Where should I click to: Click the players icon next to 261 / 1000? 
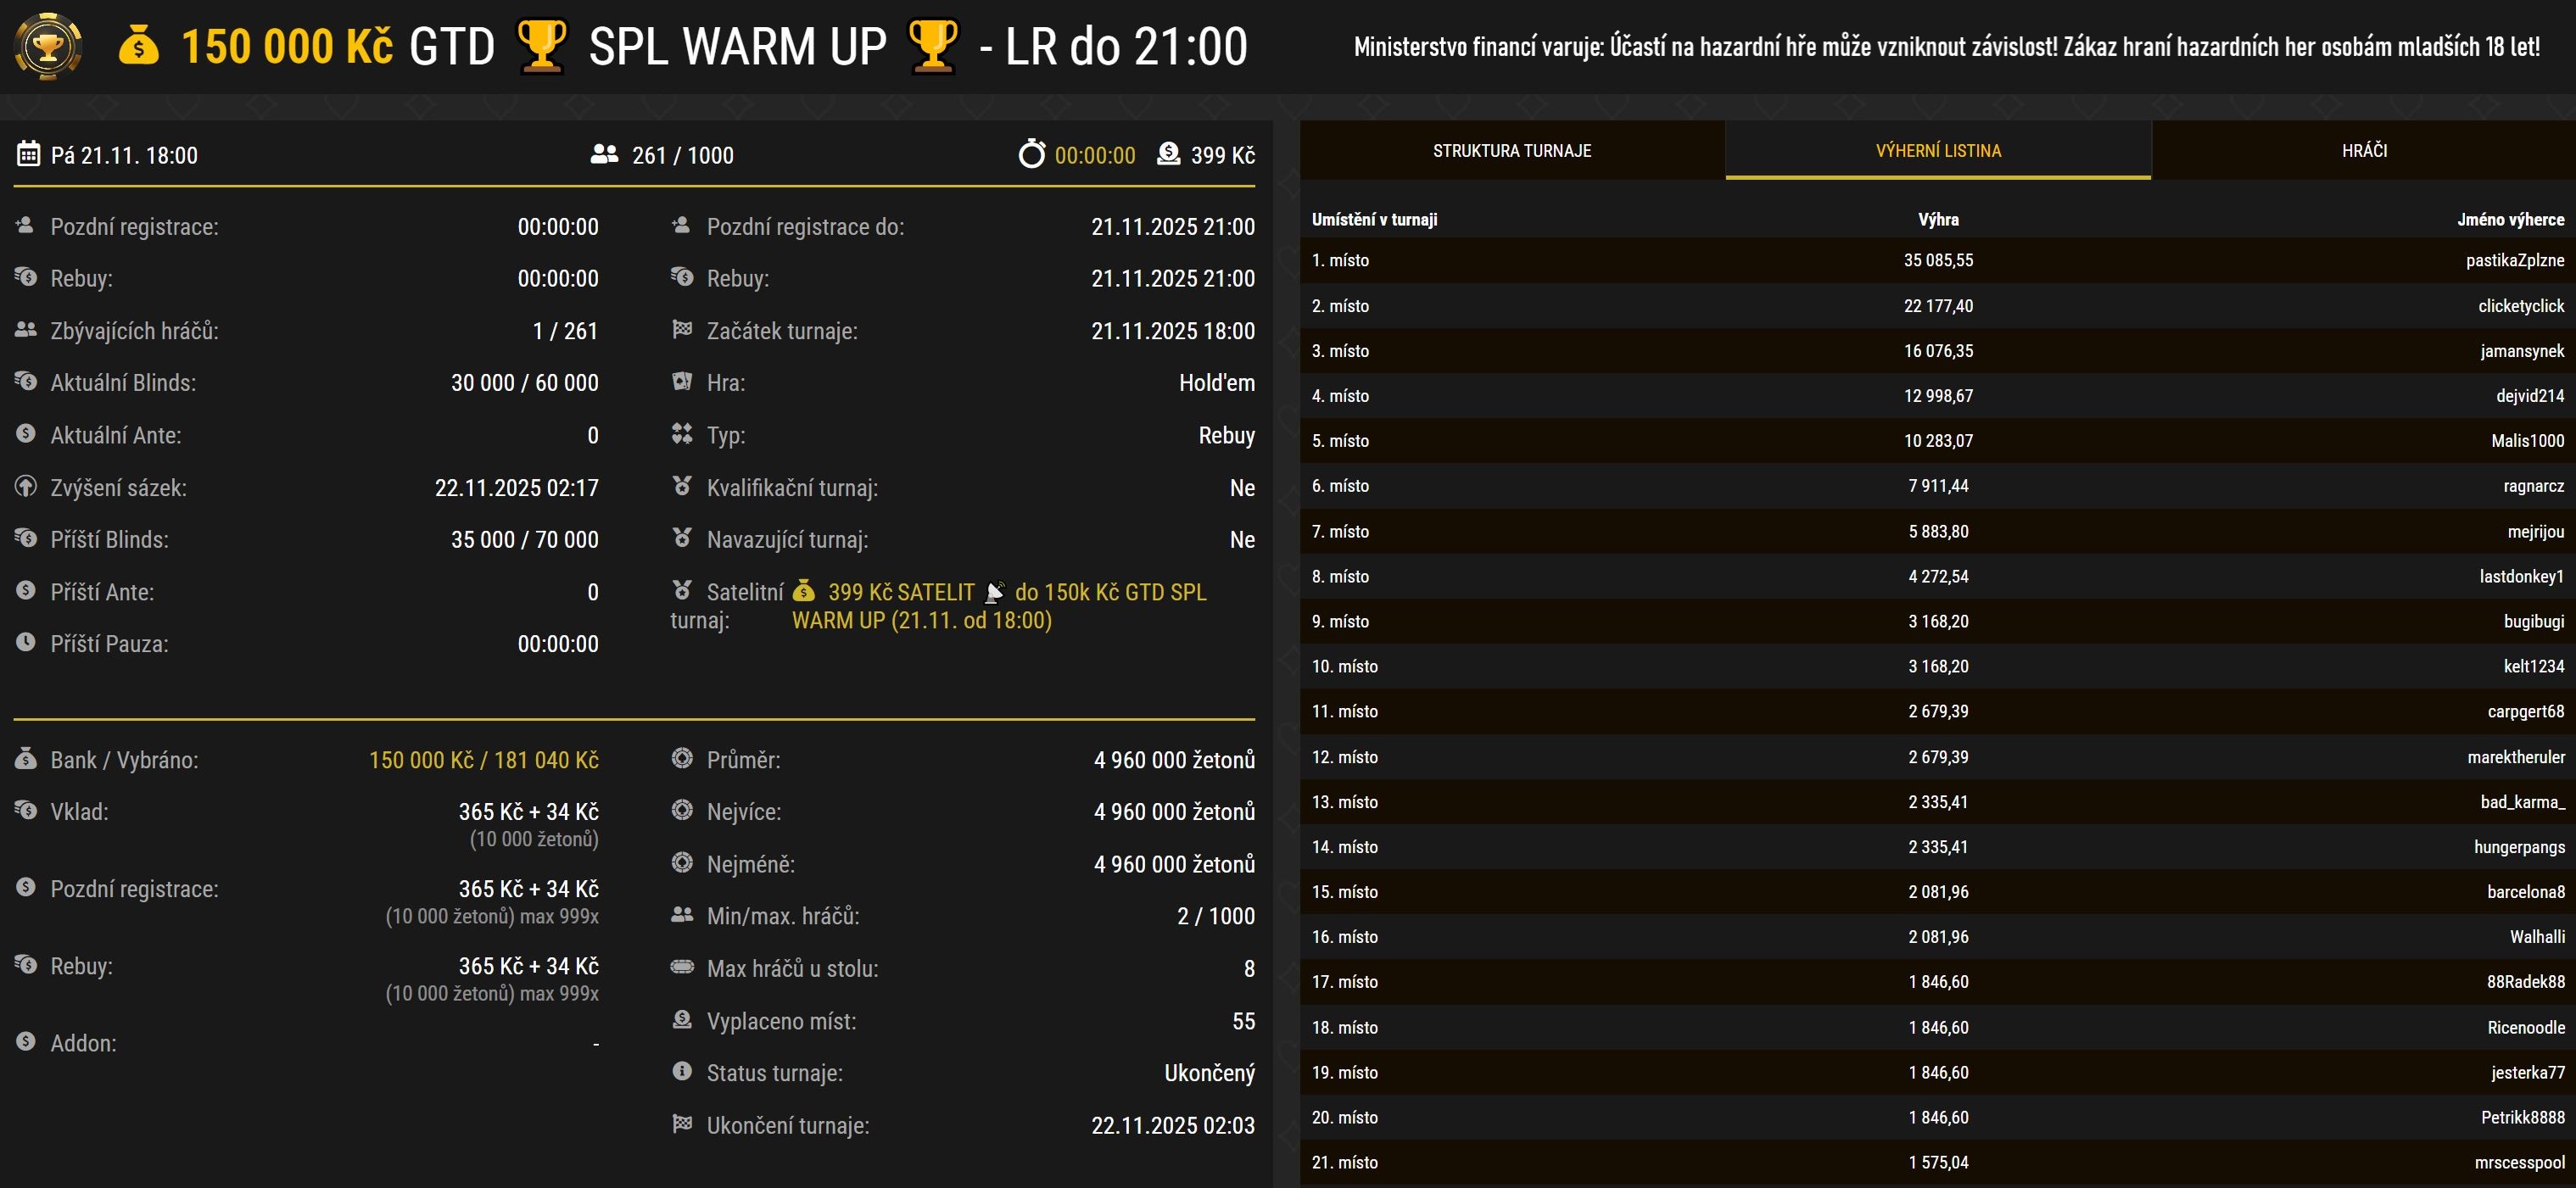pyautogui.click(x=604, y=154)
